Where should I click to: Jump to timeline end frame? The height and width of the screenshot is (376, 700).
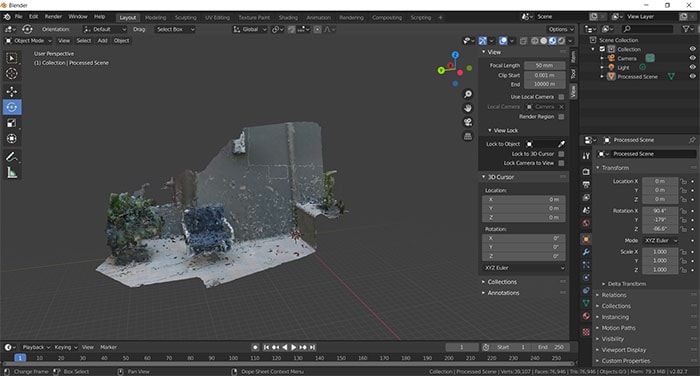pyautogui.click(x=312, y=347)
